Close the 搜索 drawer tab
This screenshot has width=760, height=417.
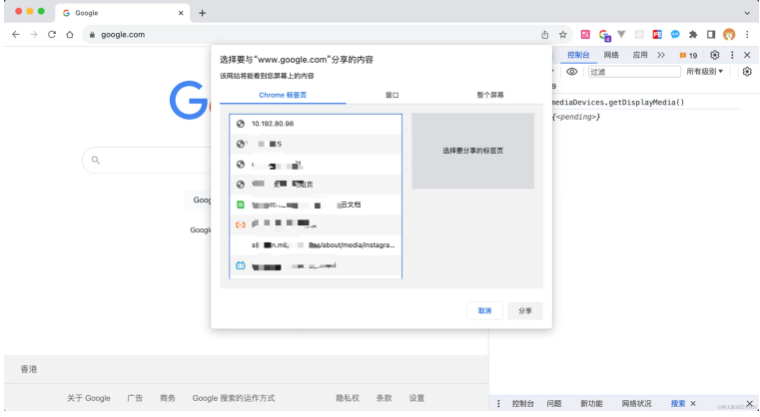point(693,403)
